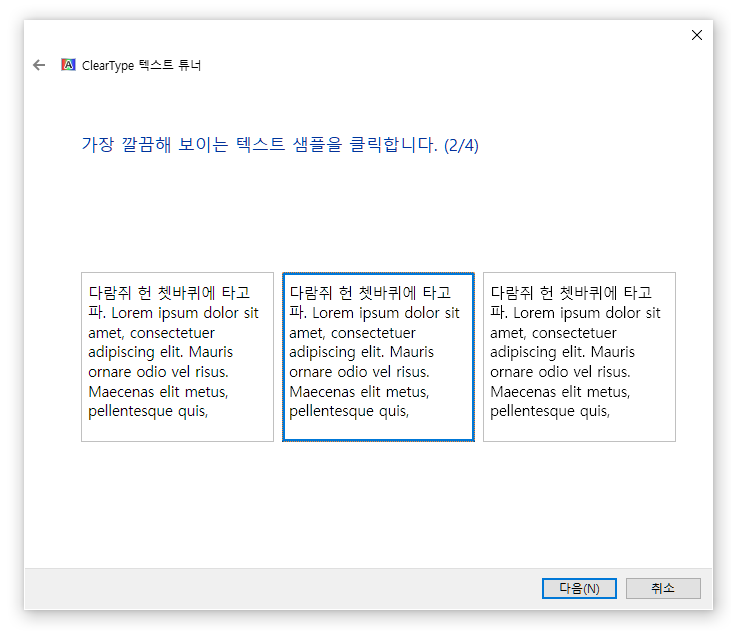Select the right text sample box
Screen dimensions: 731x631
pos(579,357)
